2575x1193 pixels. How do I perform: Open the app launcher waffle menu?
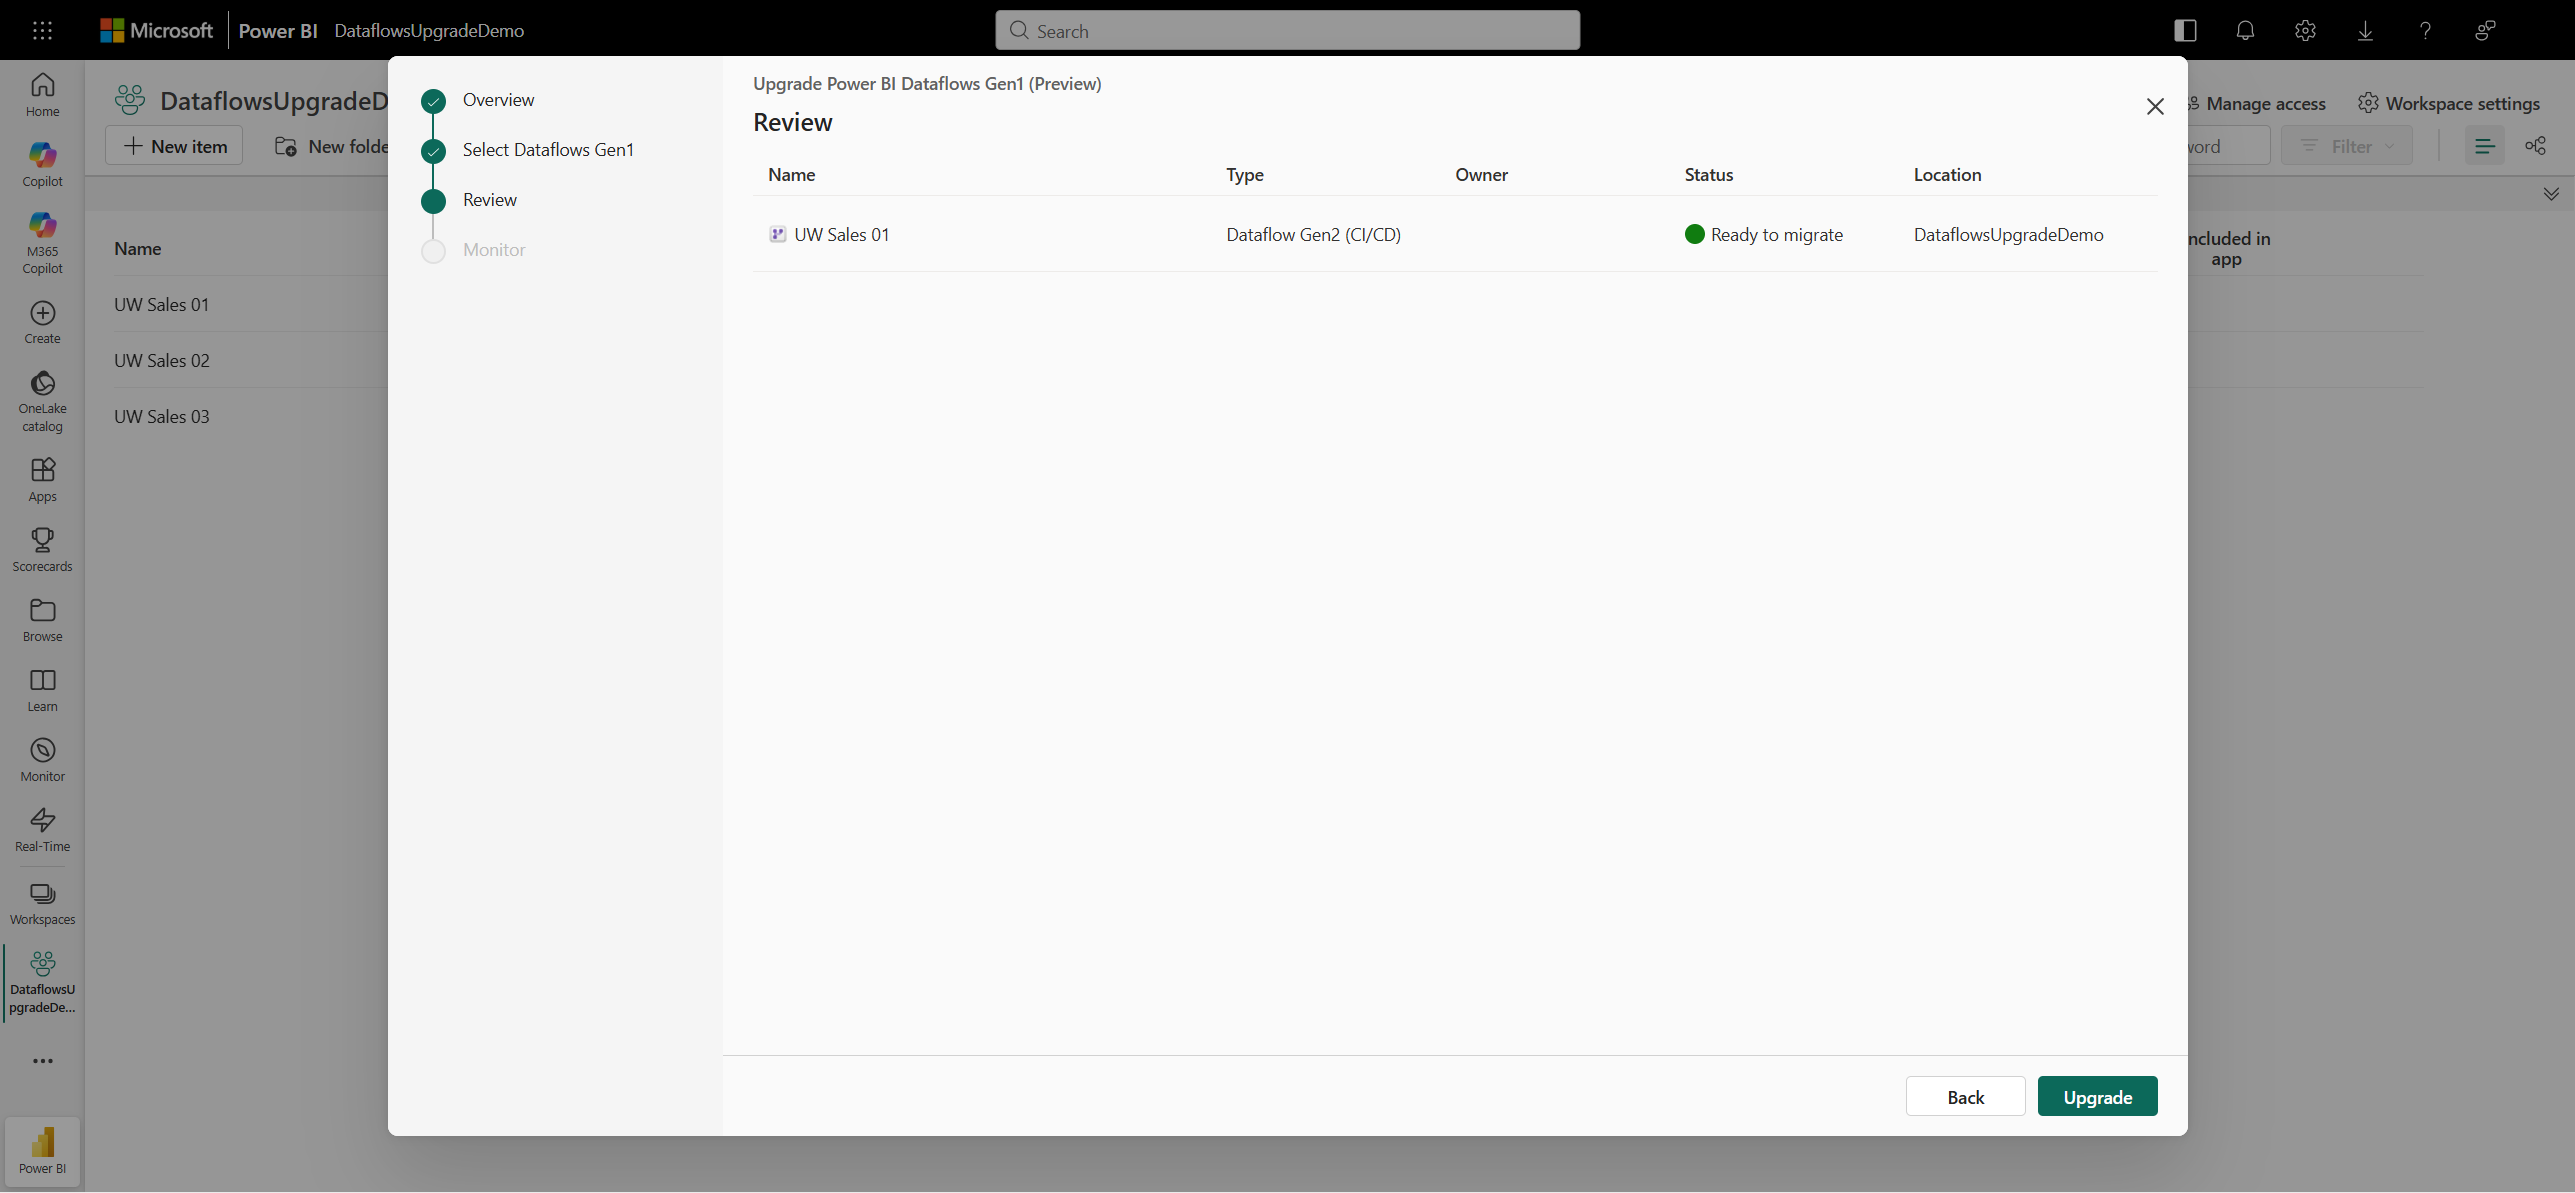click(42, 30)
